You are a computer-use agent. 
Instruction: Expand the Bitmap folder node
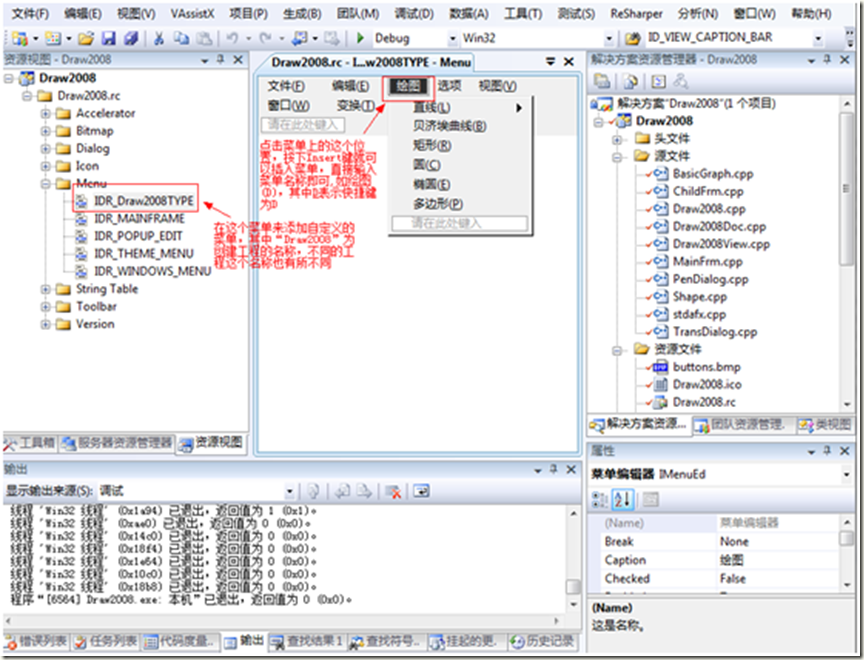tap(45, 131)
